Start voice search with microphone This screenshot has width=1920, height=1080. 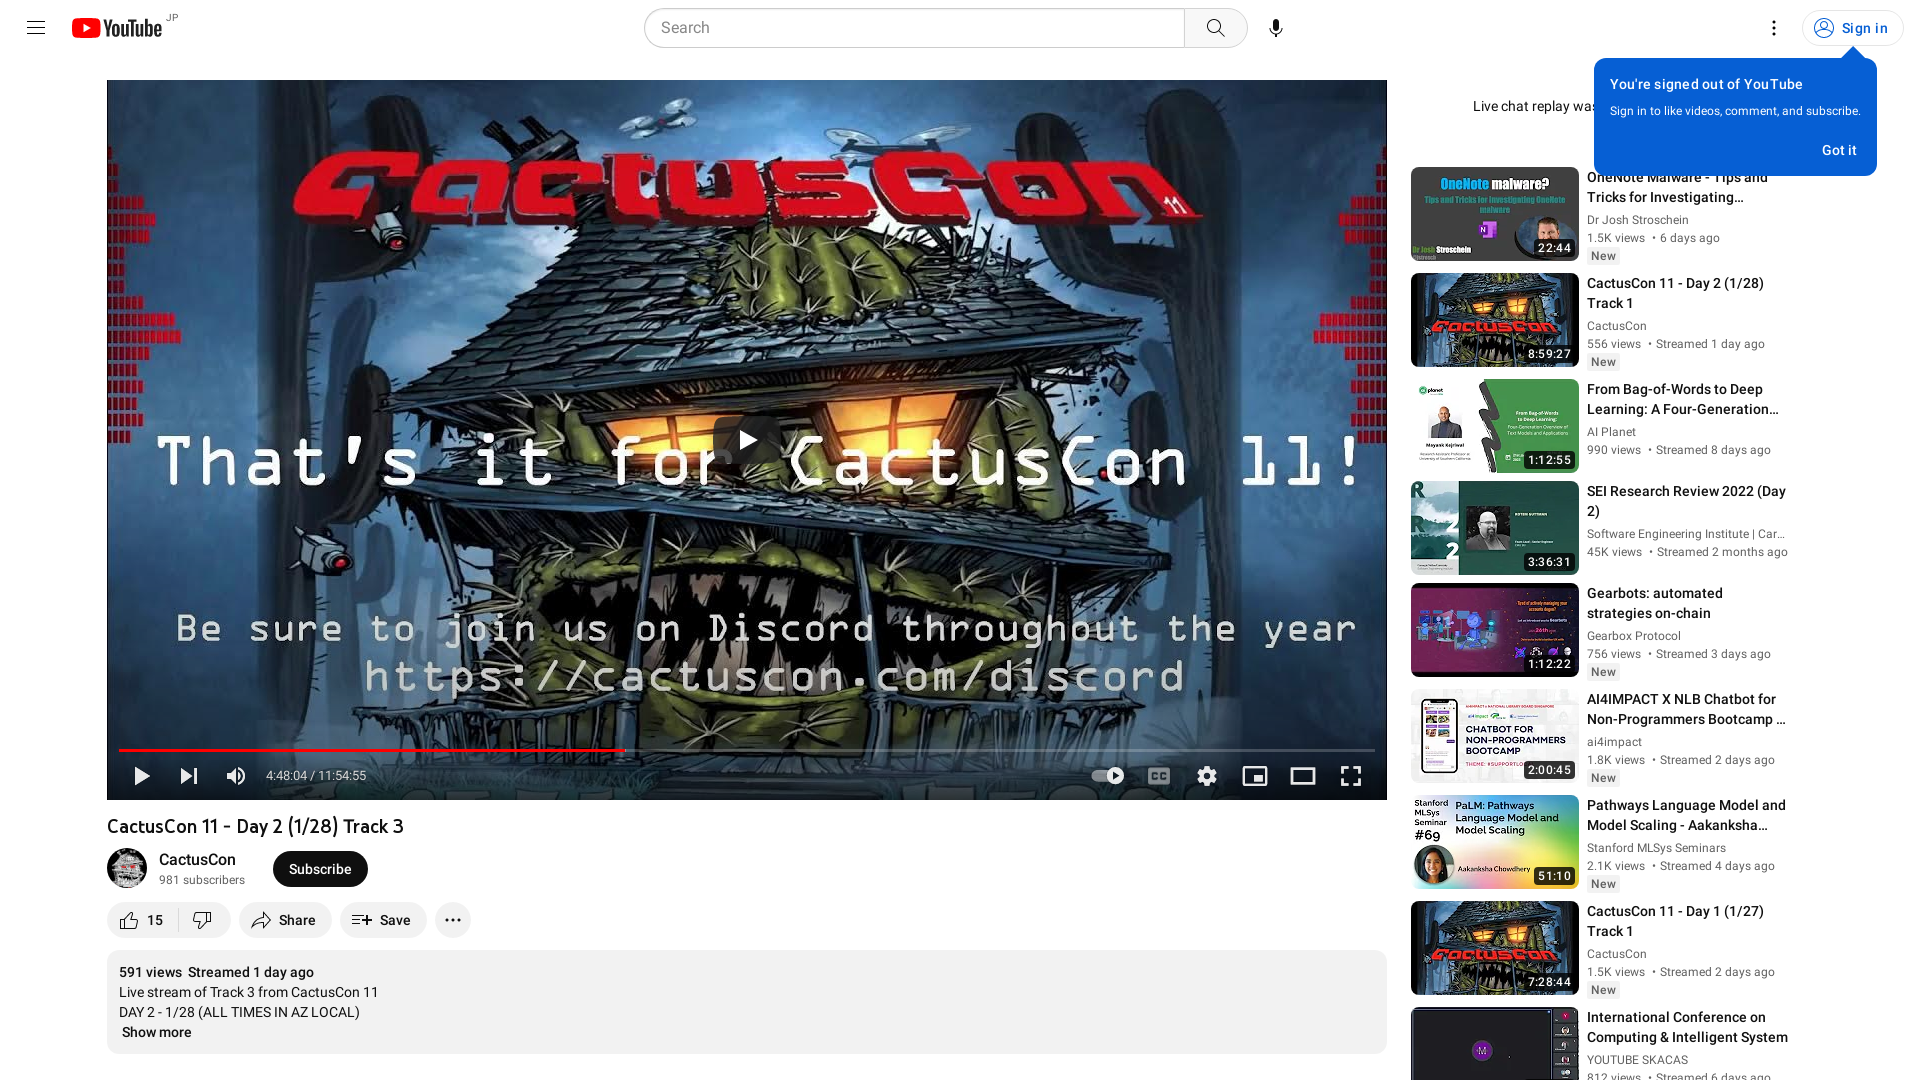(x=1275, y=28)
